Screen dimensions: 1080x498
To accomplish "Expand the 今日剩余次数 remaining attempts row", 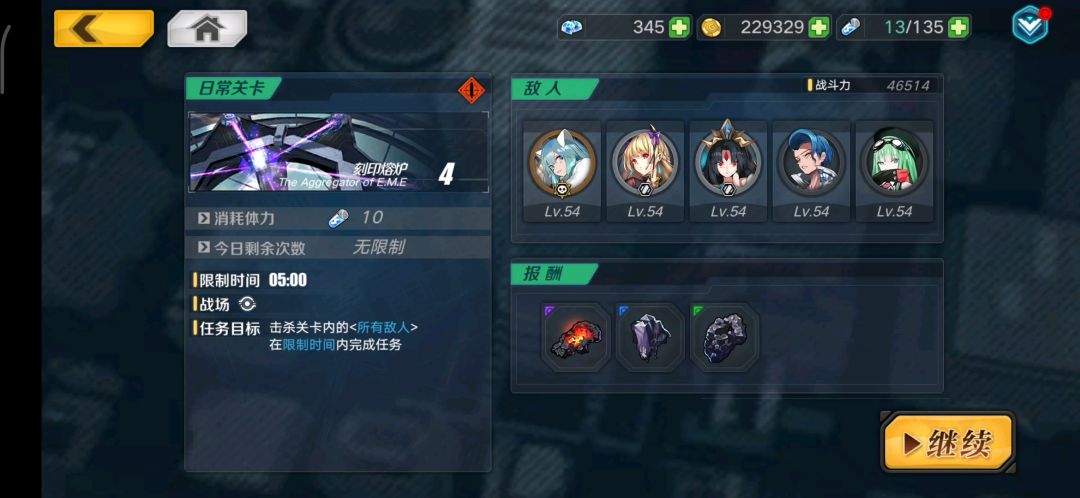I will pyautogui.click(x=338, y=247).
